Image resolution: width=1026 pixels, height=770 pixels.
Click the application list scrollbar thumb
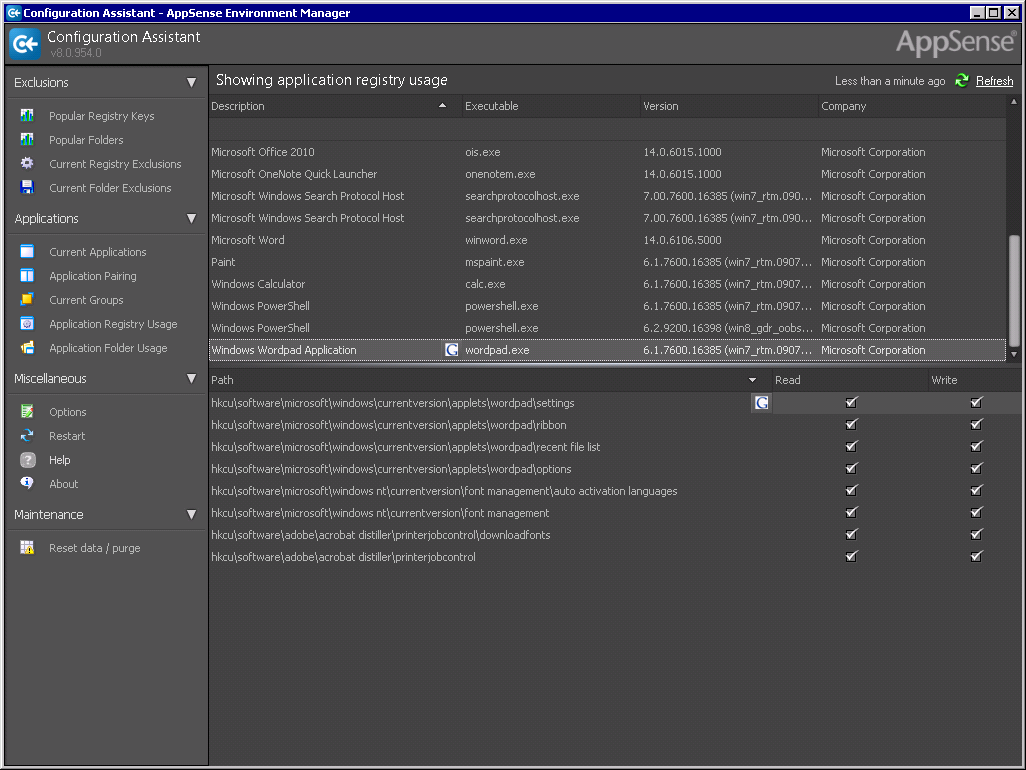point(1014,291)
